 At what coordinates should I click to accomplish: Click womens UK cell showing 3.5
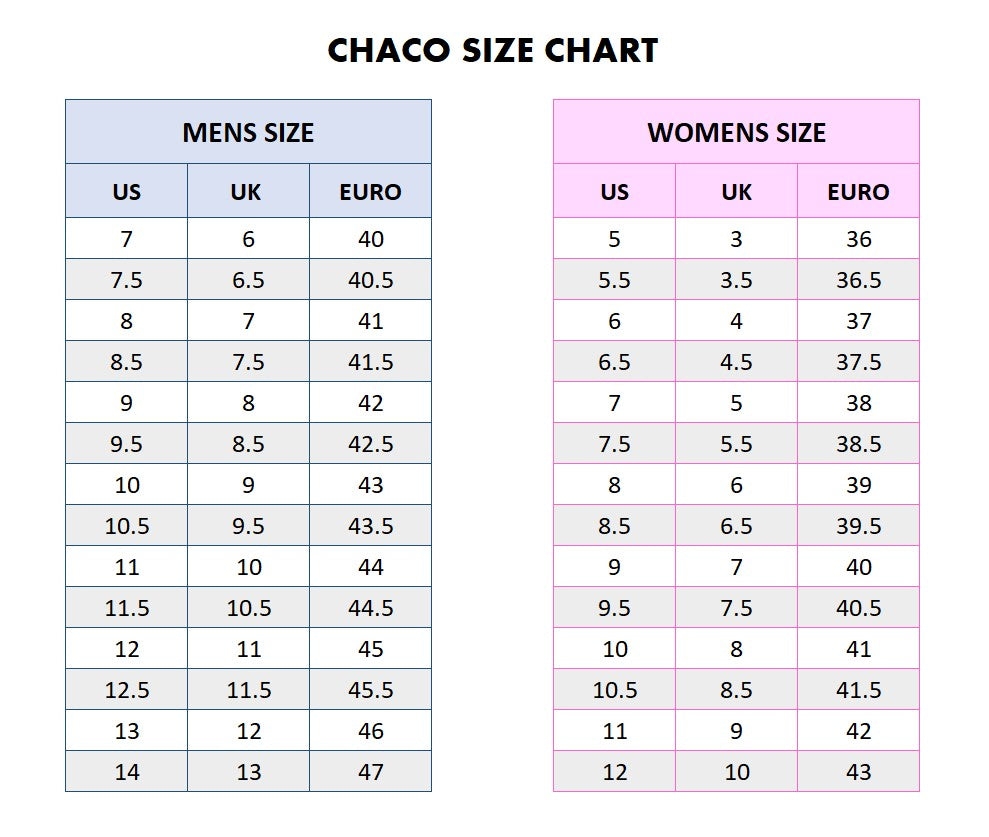[736, 280]
